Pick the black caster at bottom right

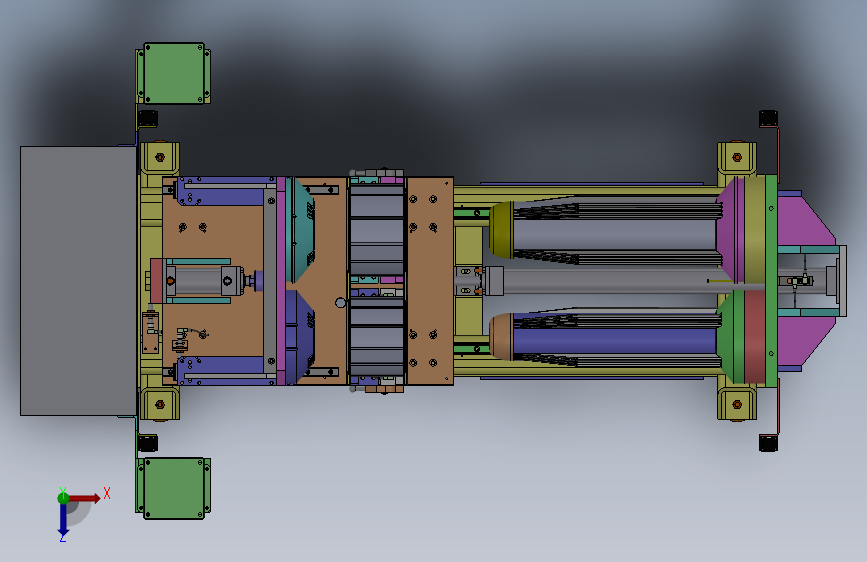coord(769,443)
